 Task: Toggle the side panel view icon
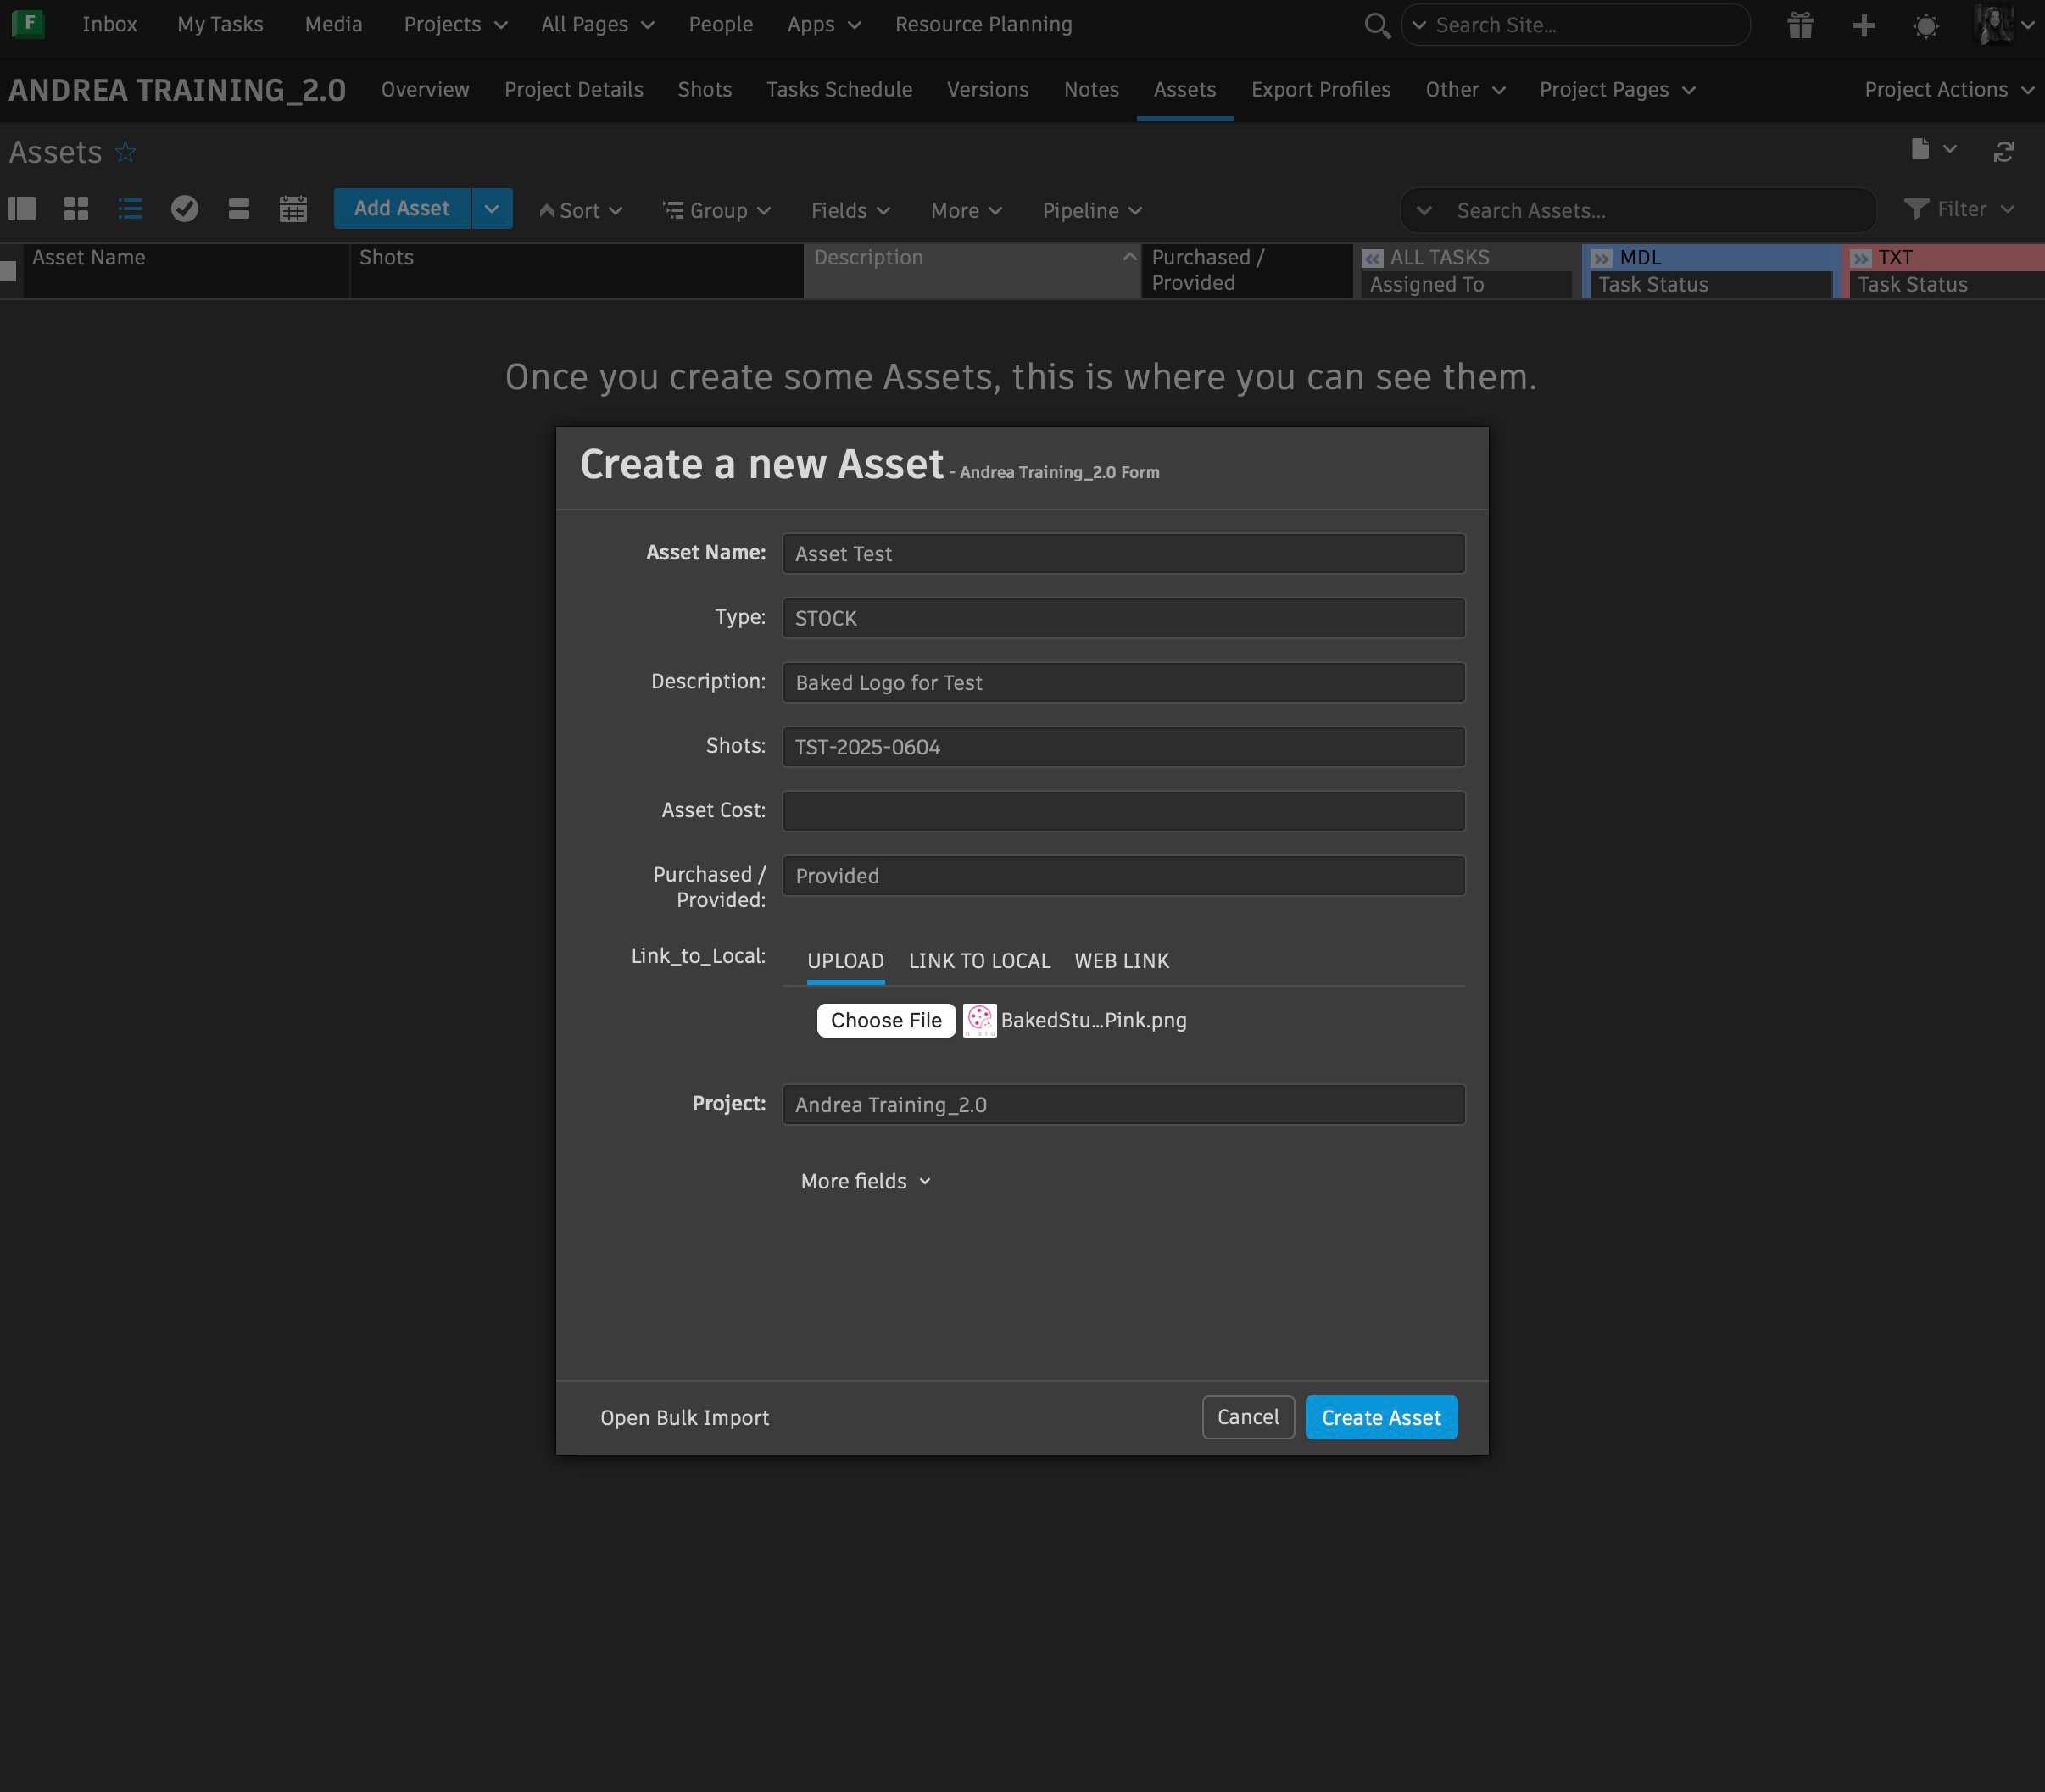point(22,208)
